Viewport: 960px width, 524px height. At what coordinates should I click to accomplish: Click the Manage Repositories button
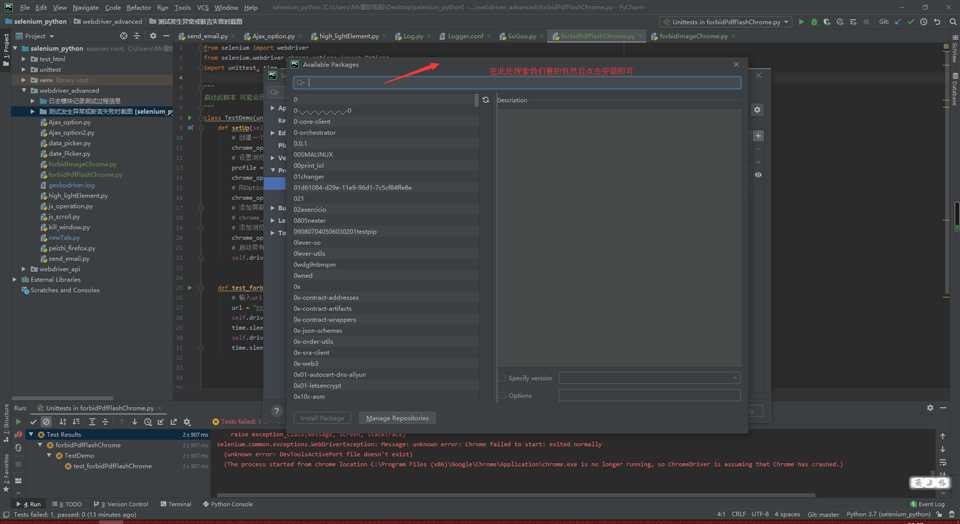coord(397,418)
